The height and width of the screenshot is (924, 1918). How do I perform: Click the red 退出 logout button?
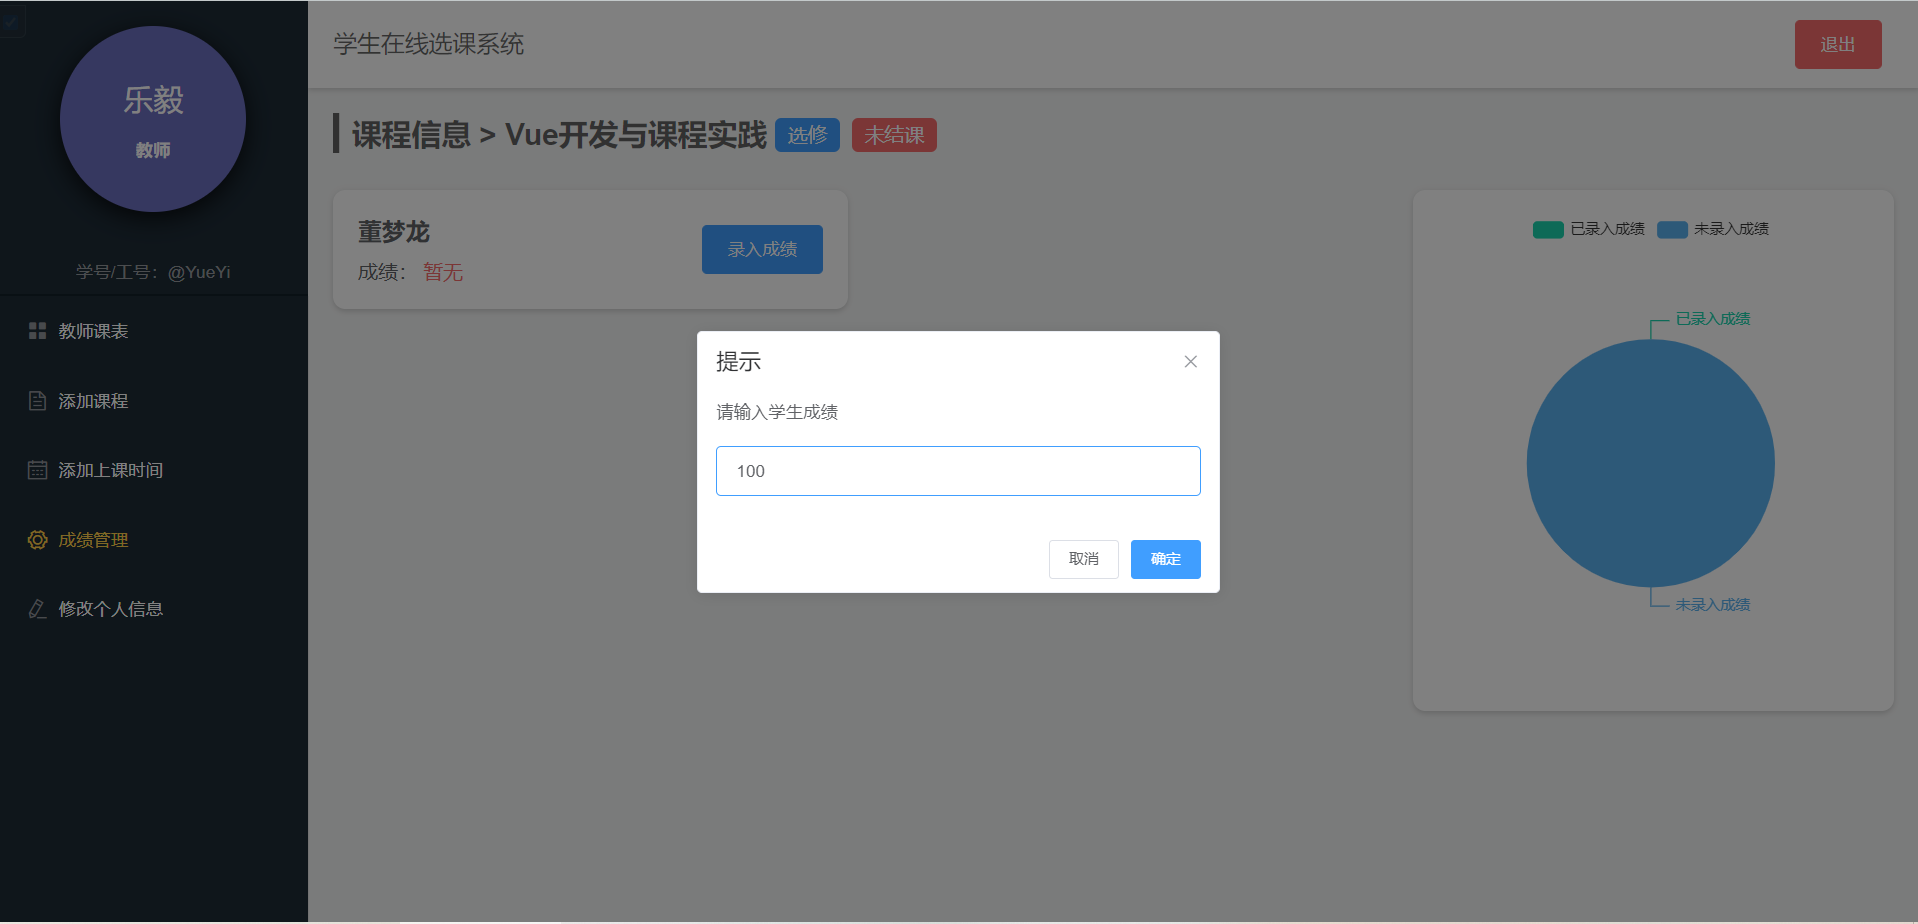[1838, 44]
